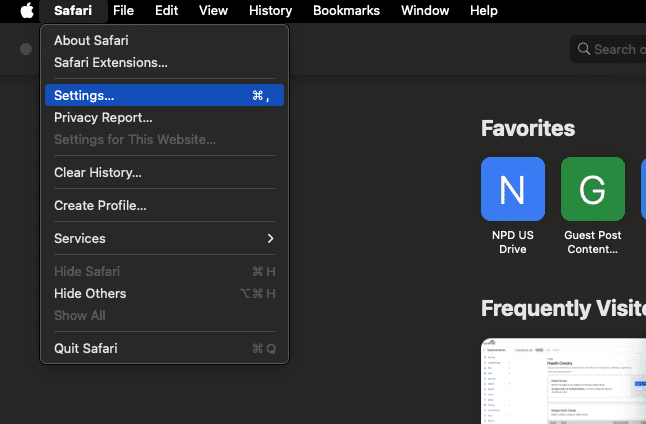The width and height of the screenshot is (646, 424).
Task: Expand the Services submenu arrow
Action: pyautogui.click(x=270, y=238)
